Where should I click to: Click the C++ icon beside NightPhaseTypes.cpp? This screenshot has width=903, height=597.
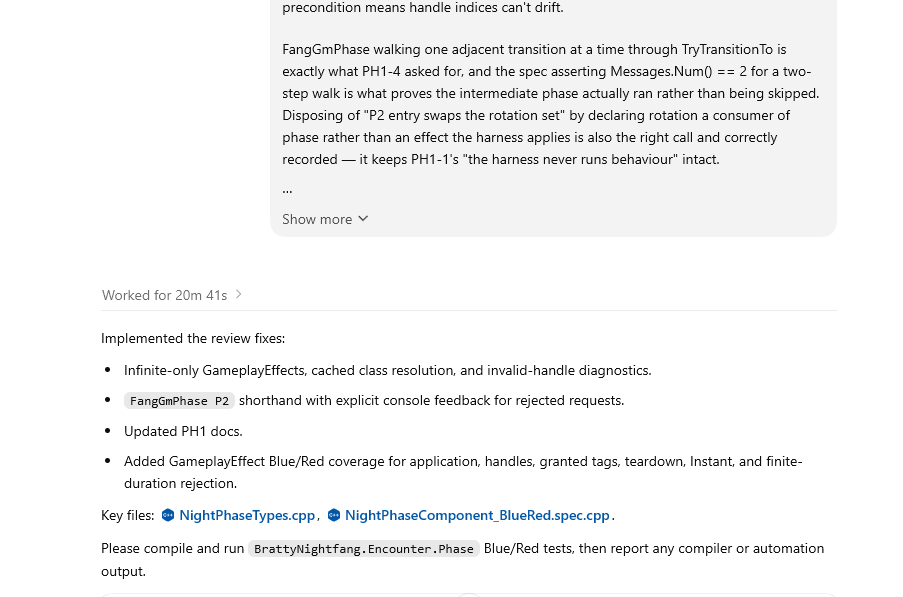[x=168, y=515]
